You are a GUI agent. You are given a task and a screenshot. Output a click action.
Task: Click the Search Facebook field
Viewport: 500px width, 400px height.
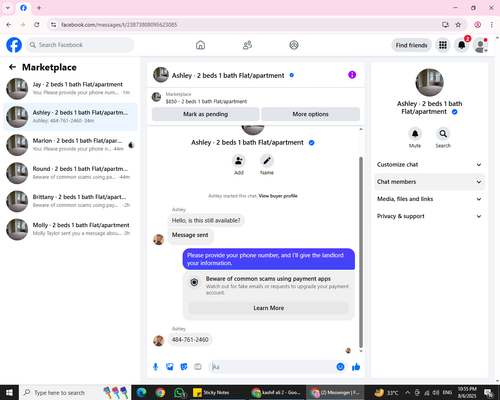(x=80, y=45)
